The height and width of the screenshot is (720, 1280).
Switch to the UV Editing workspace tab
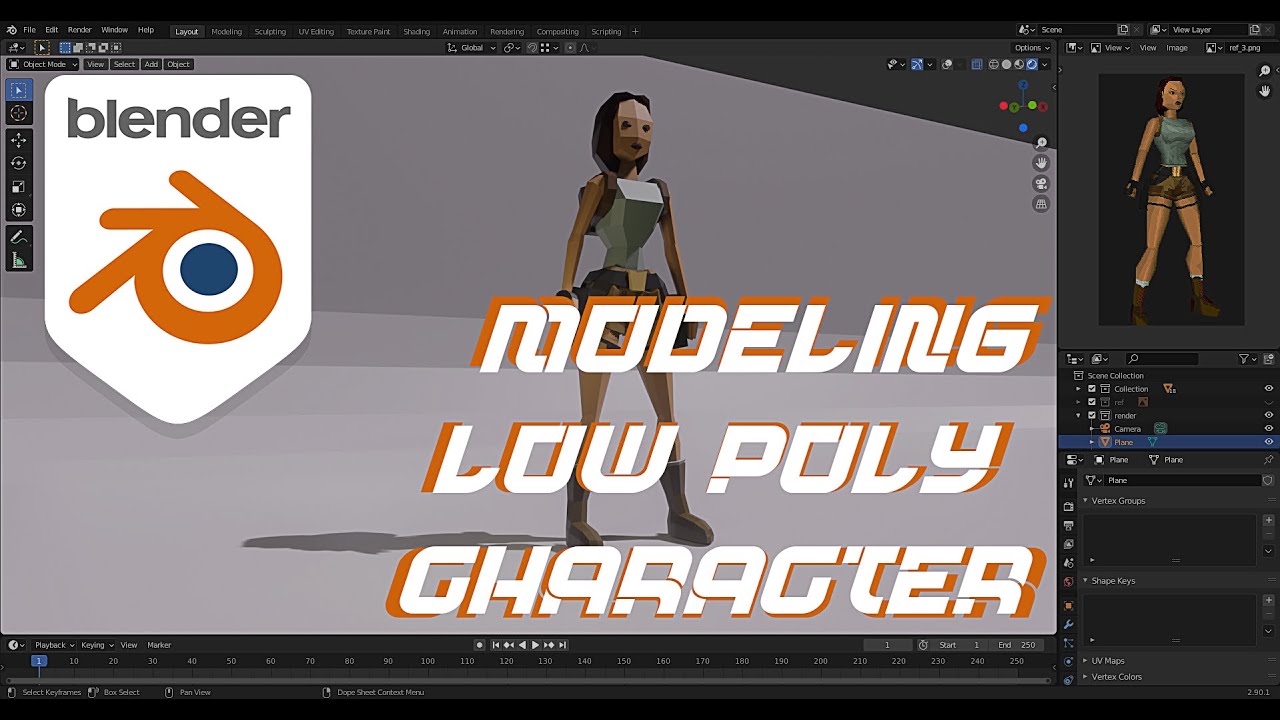point(316,31)
